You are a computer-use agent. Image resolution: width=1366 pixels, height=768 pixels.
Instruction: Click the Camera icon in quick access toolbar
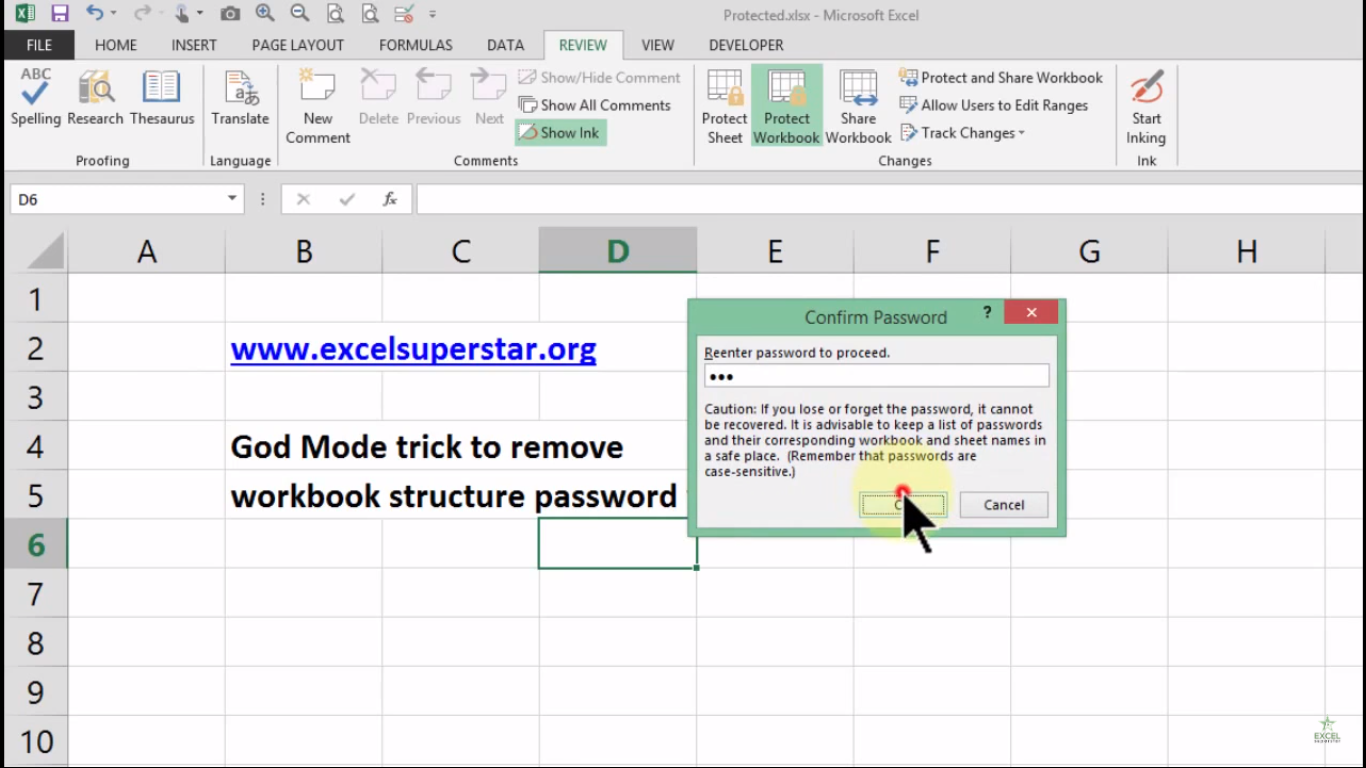coord(230,14)
